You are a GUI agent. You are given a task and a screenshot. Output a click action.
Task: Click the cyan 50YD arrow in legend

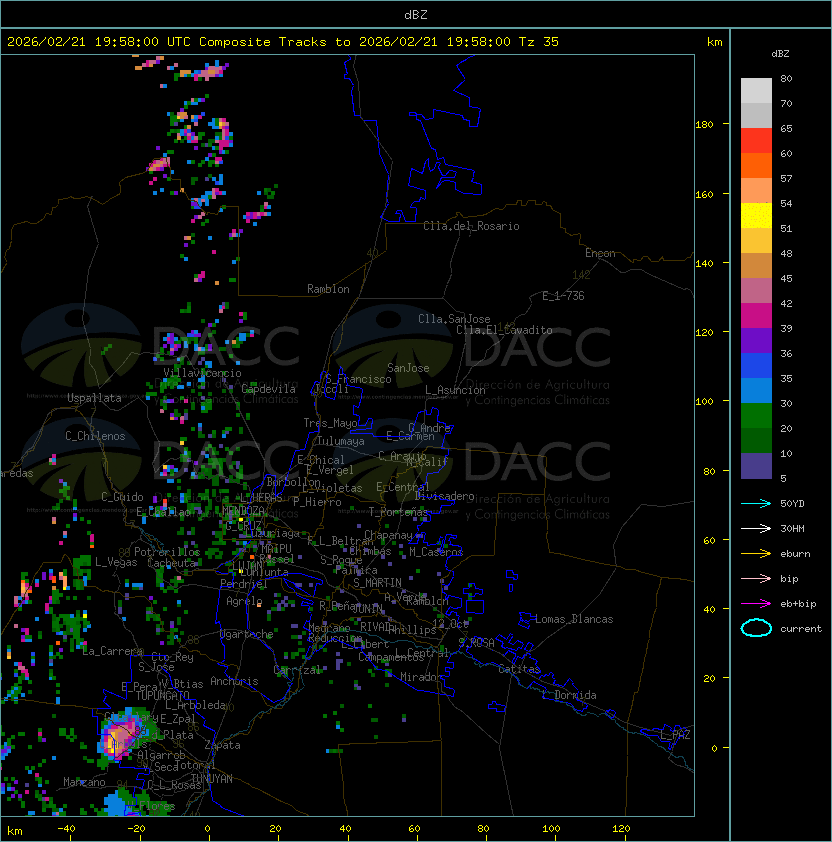click(x=756, y=503)
